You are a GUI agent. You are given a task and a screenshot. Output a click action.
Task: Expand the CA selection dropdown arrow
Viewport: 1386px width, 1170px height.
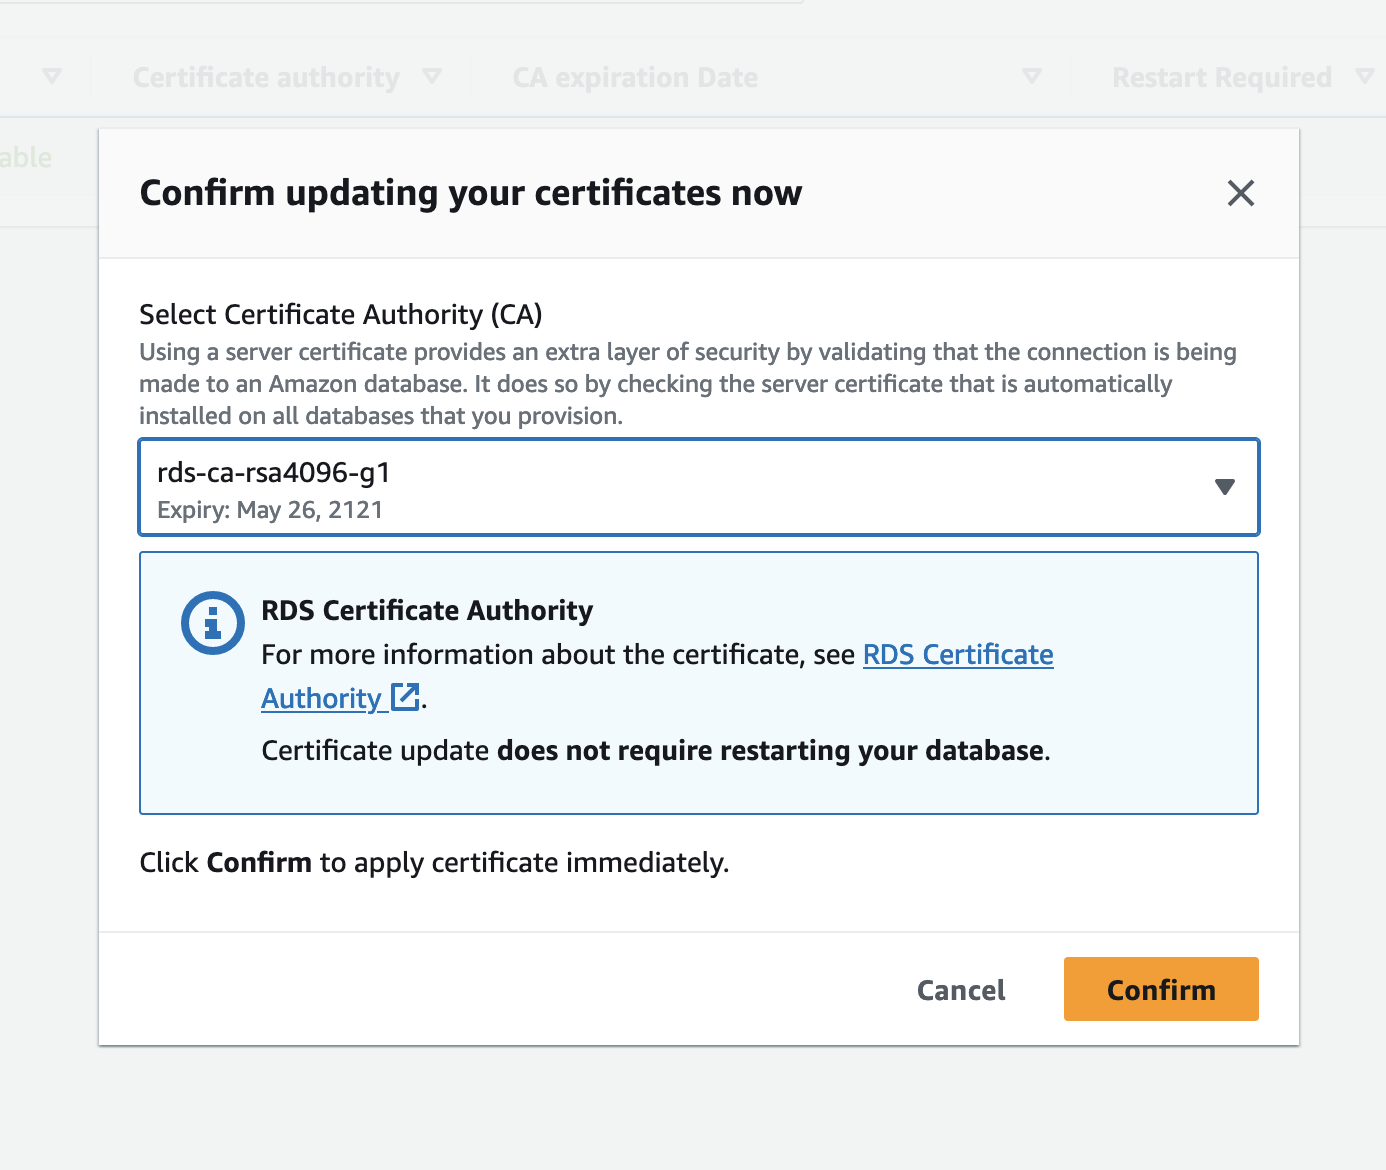[x=1224, y=487]
